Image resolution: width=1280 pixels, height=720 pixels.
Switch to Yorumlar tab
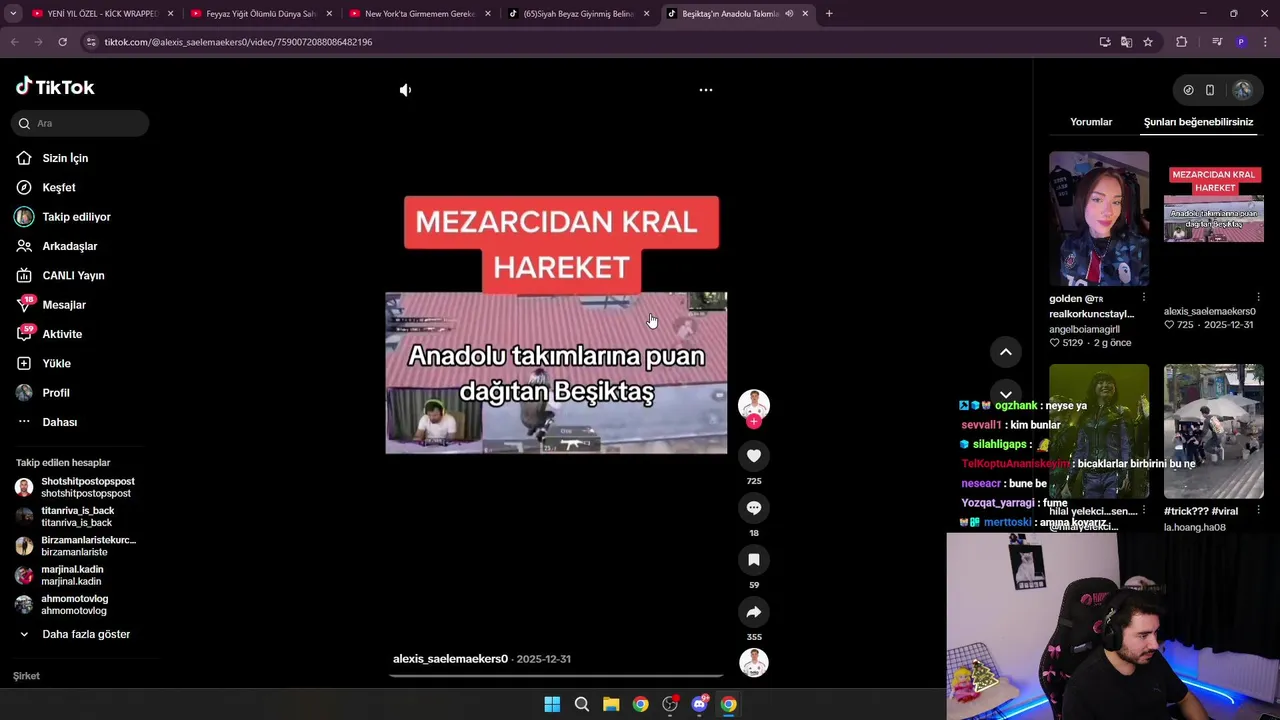pos(1091,122)
